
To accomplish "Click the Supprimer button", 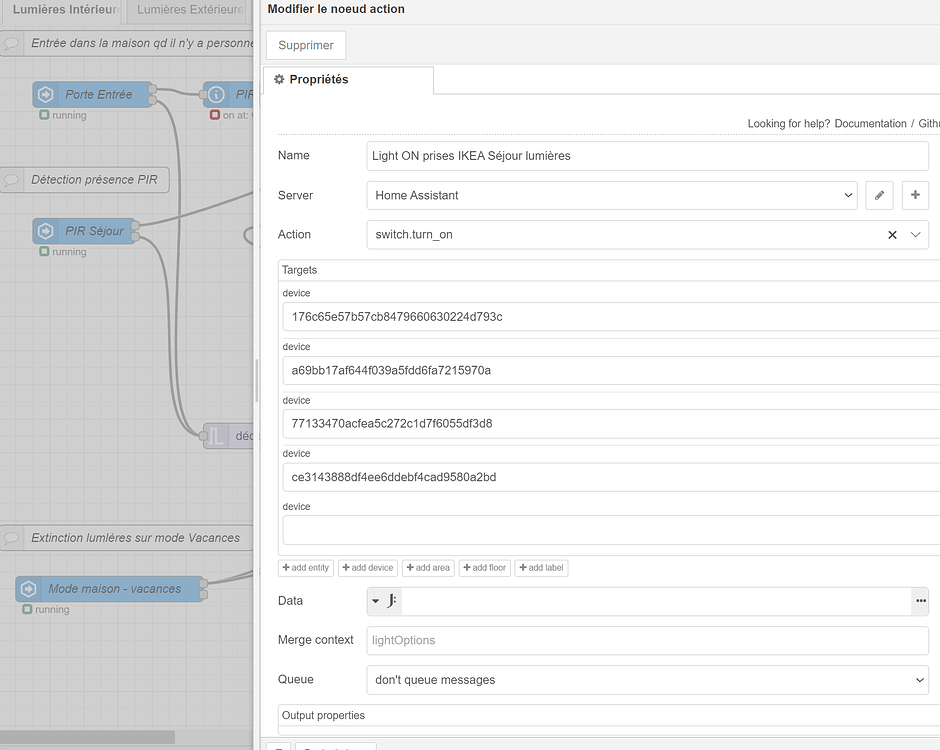I will [x=304, y=45].
